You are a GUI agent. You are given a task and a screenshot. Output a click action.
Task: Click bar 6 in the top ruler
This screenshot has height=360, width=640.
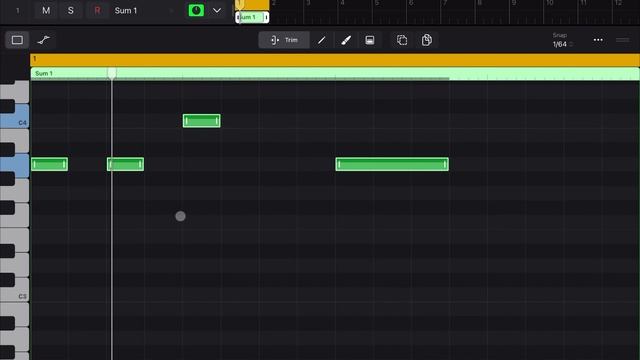pos(411,4)
